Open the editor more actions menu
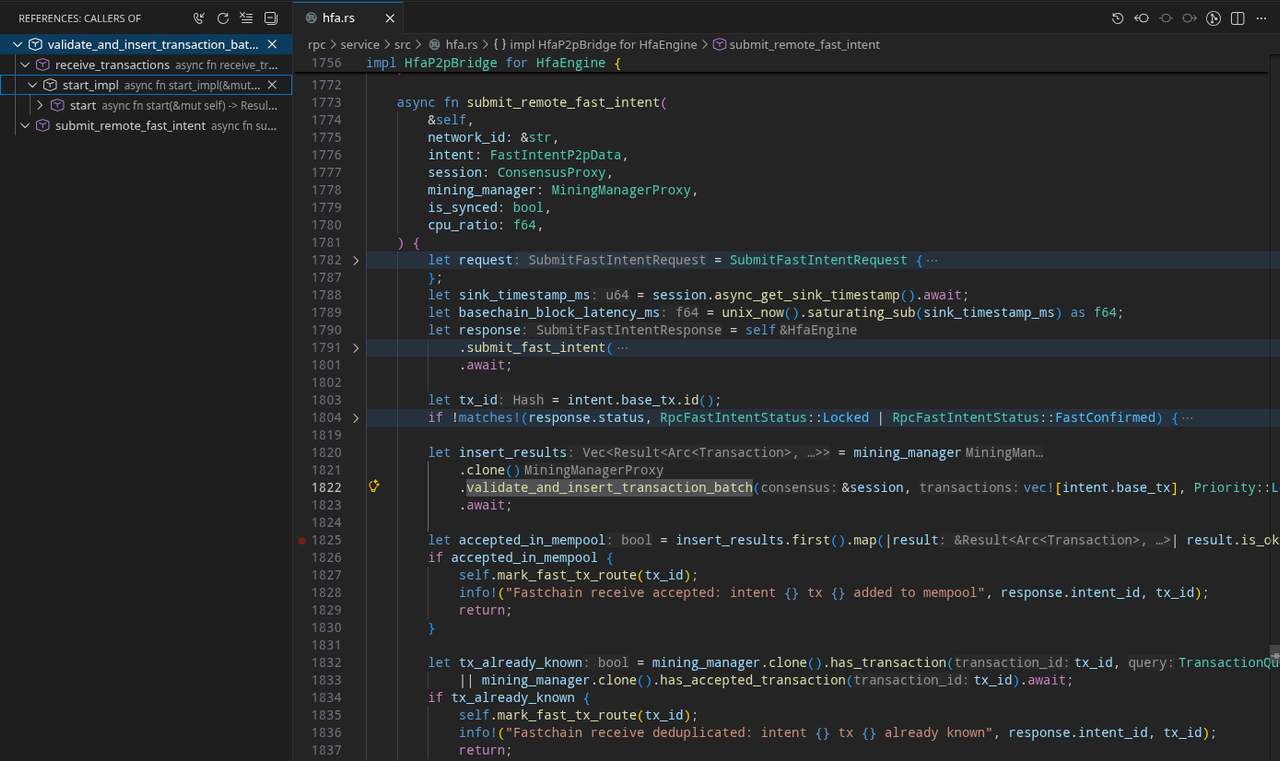The image size is (1280, 761). (x=1262, y=18)
